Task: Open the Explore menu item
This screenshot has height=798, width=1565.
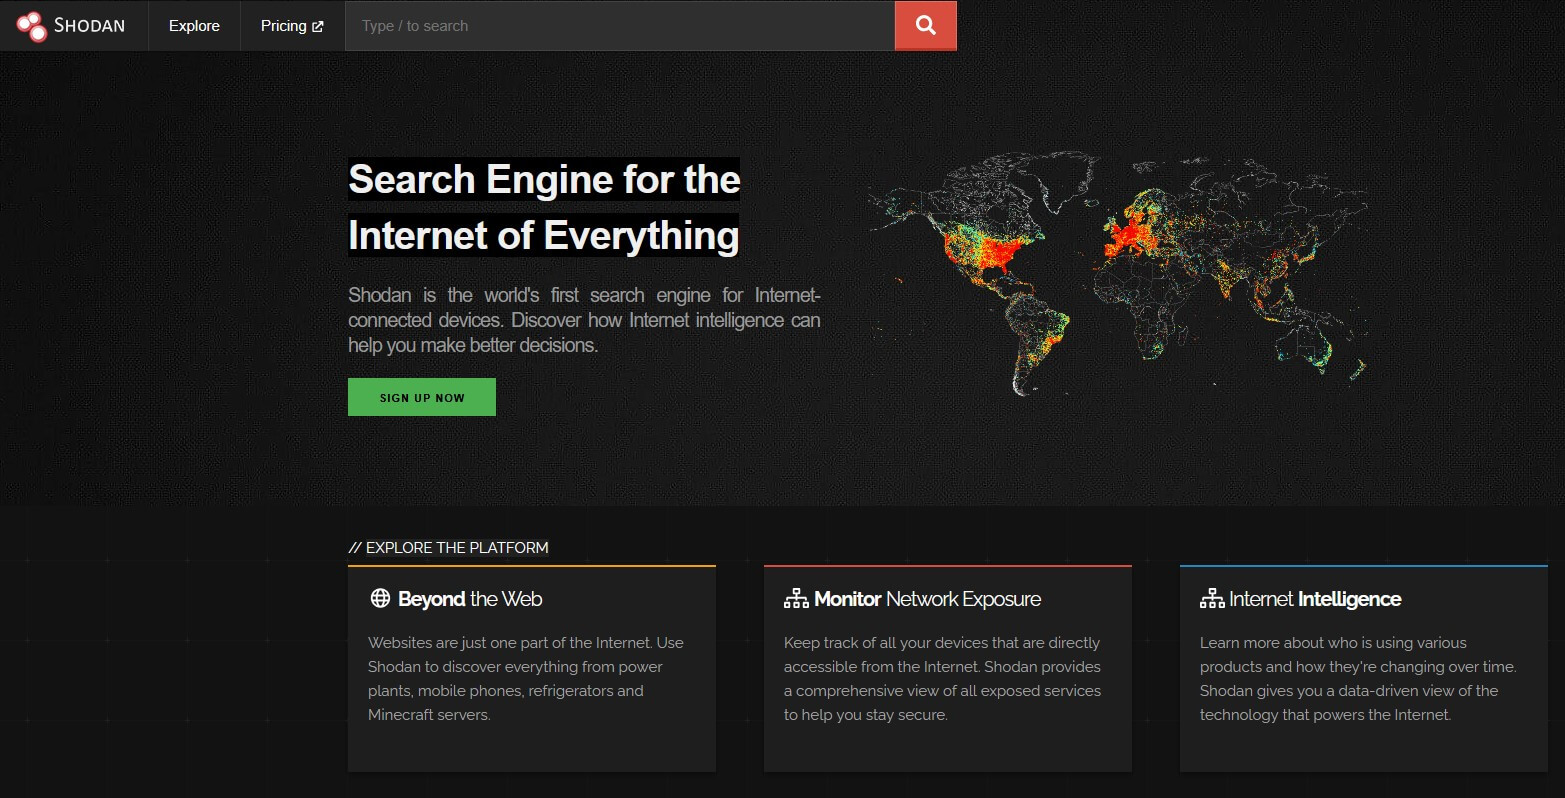Action: tap(194, 26)
